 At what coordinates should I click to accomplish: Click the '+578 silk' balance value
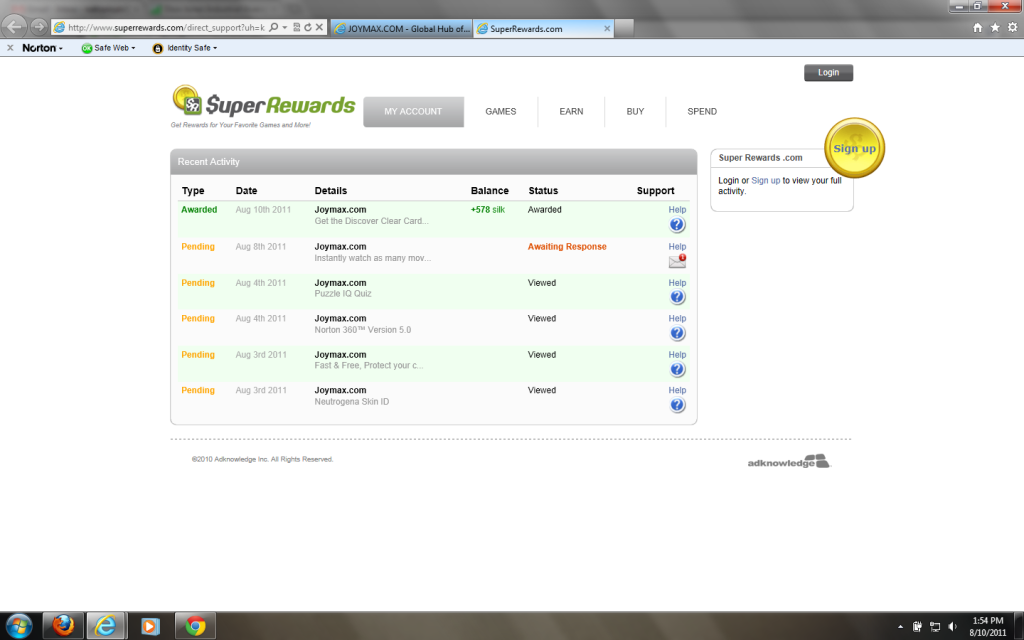click(x=488, y=210)
